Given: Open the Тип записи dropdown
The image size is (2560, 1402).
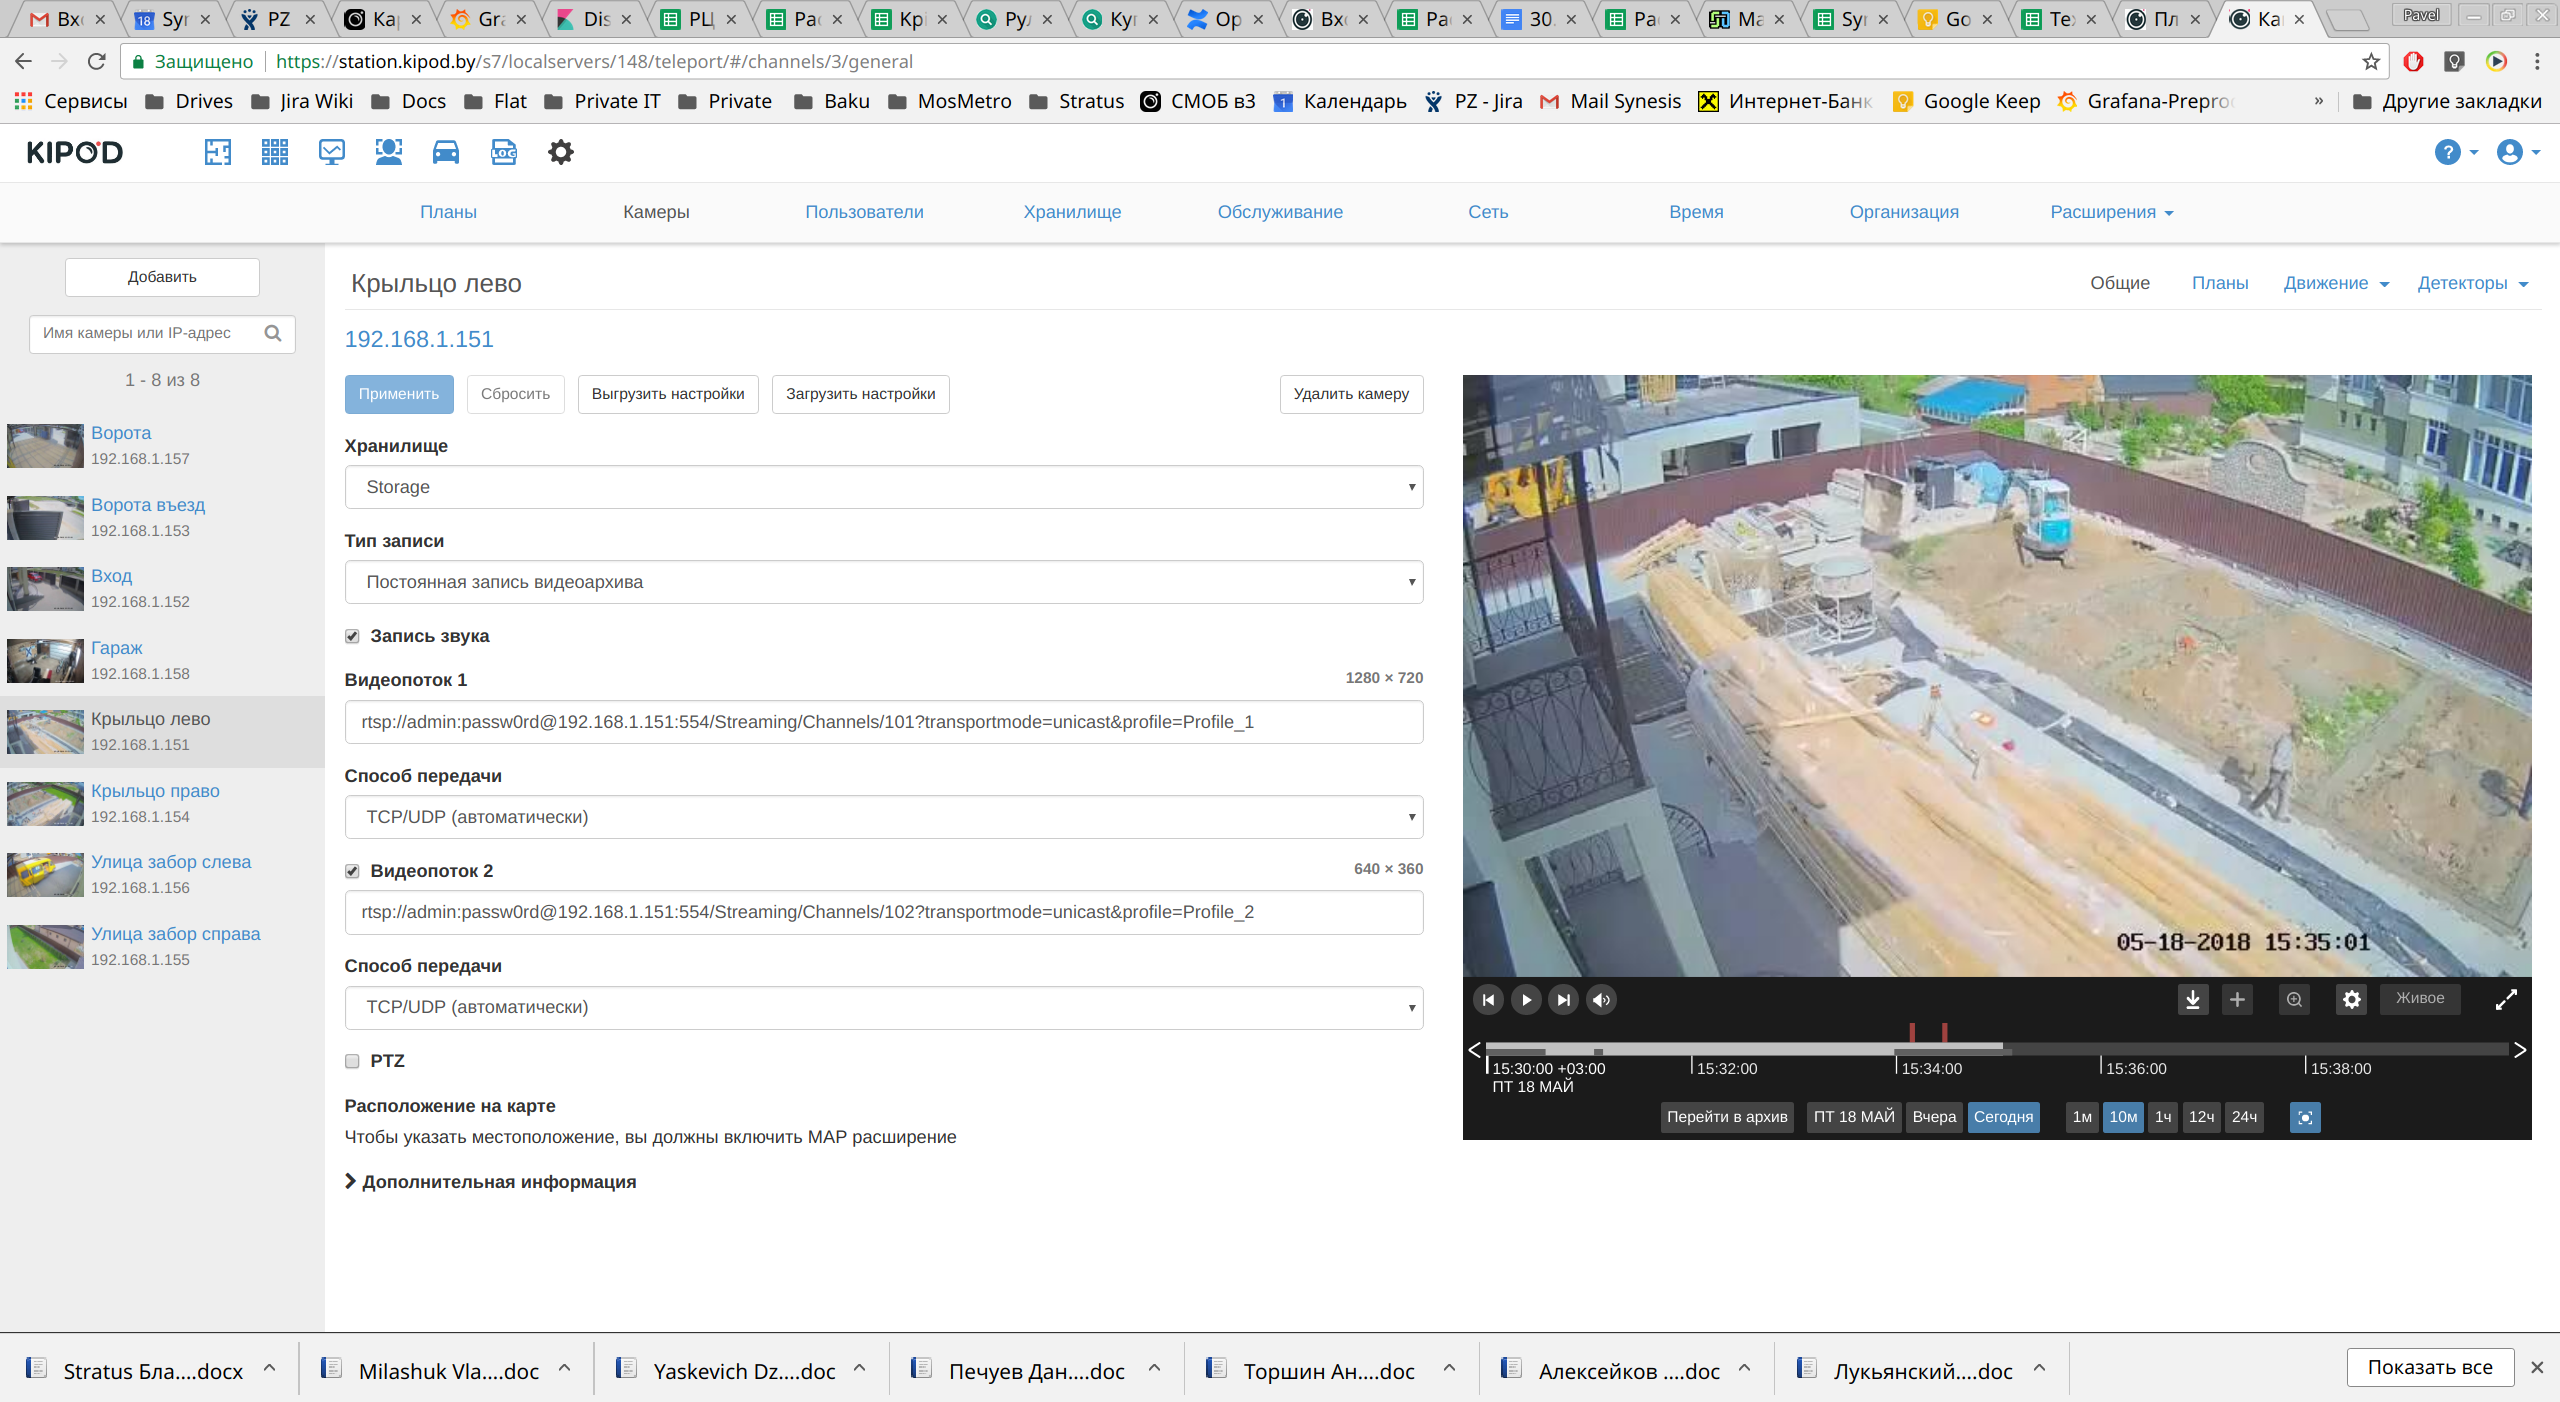Looking at the screenshot, I should 884,582.
